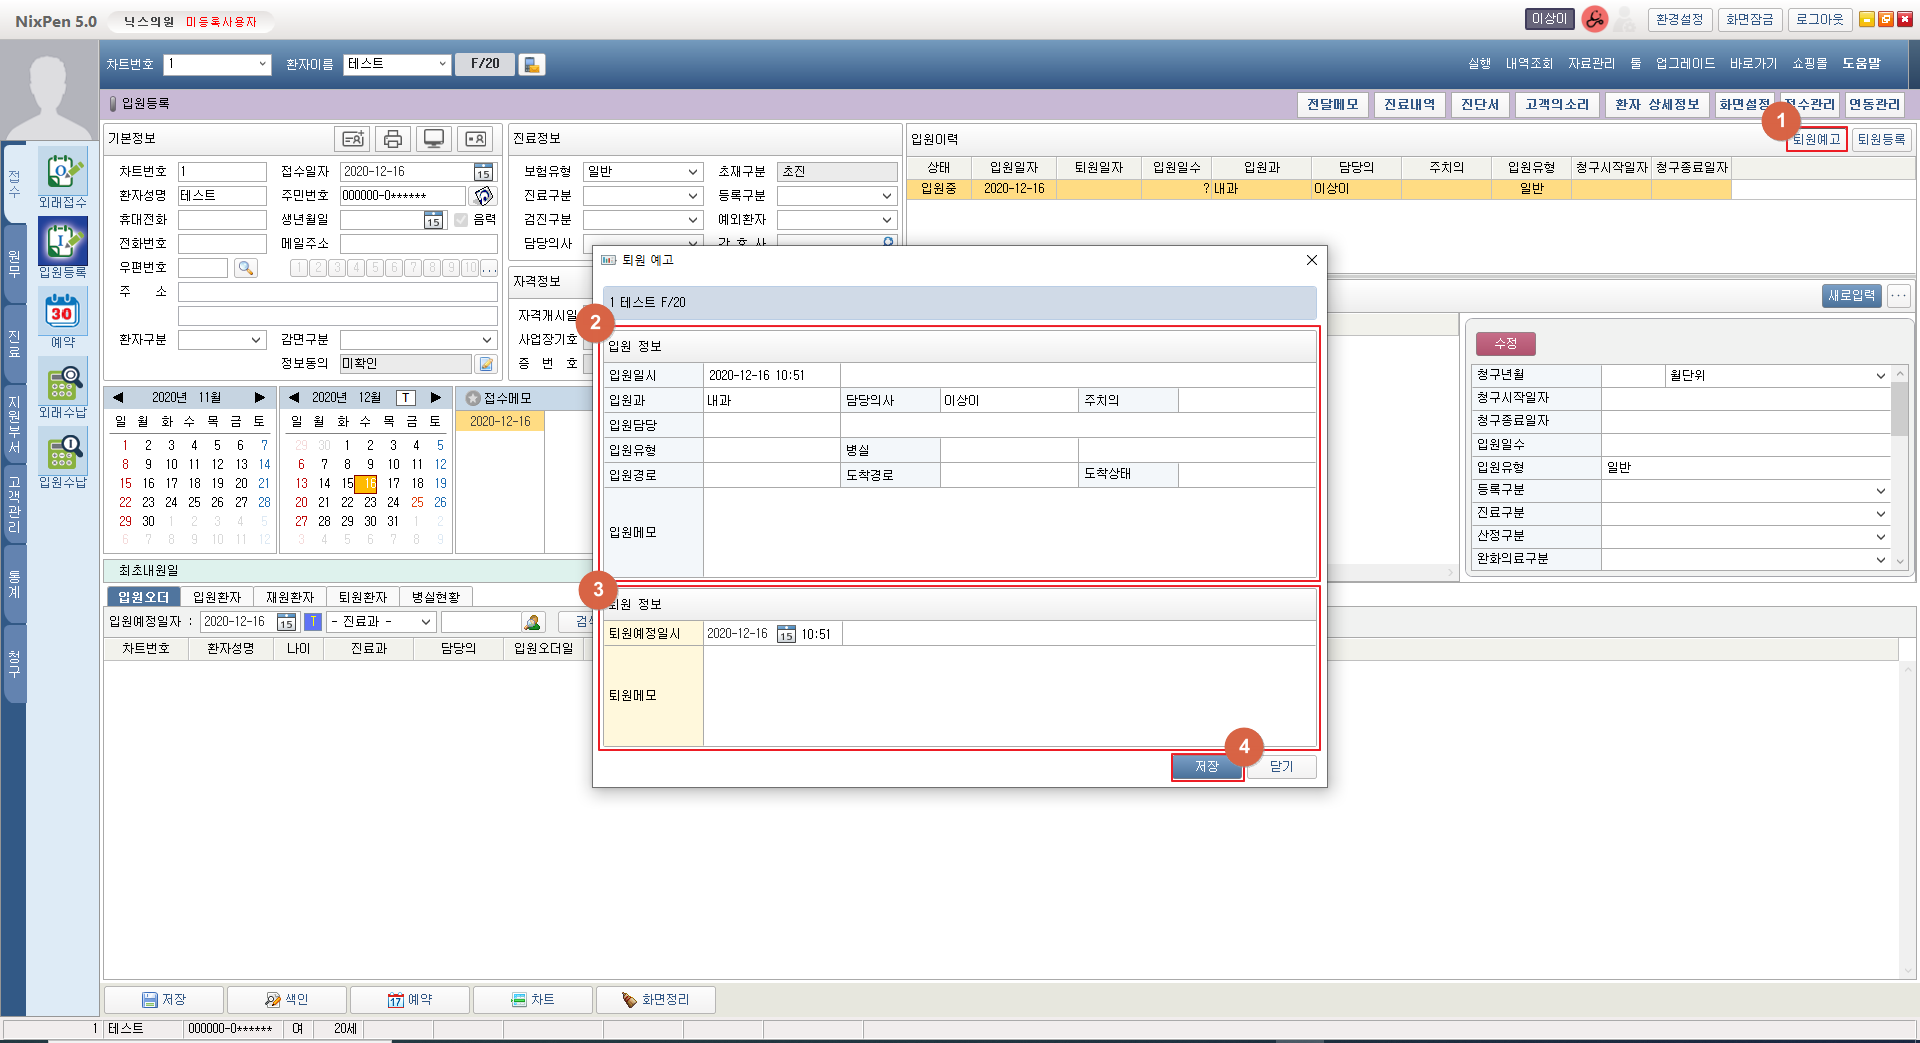Click the 퇴원메모 text area
Screen dimensions: 1920x1043
click(x=1008, y=696)
